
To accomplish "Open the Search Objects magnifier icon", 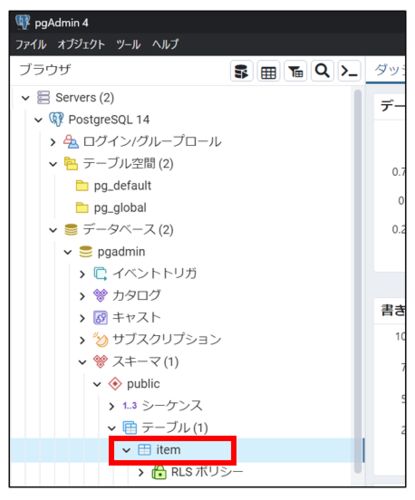I will point(322,71).
